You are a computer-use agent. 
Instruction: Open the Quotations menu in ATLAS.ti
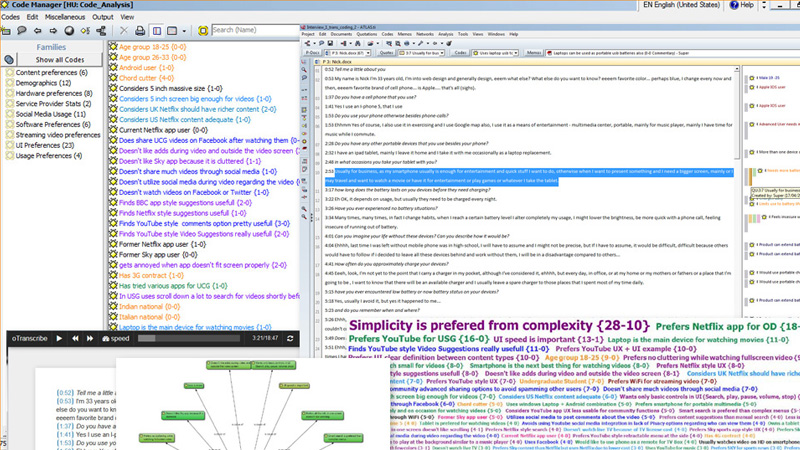click(x=366, y=34)
